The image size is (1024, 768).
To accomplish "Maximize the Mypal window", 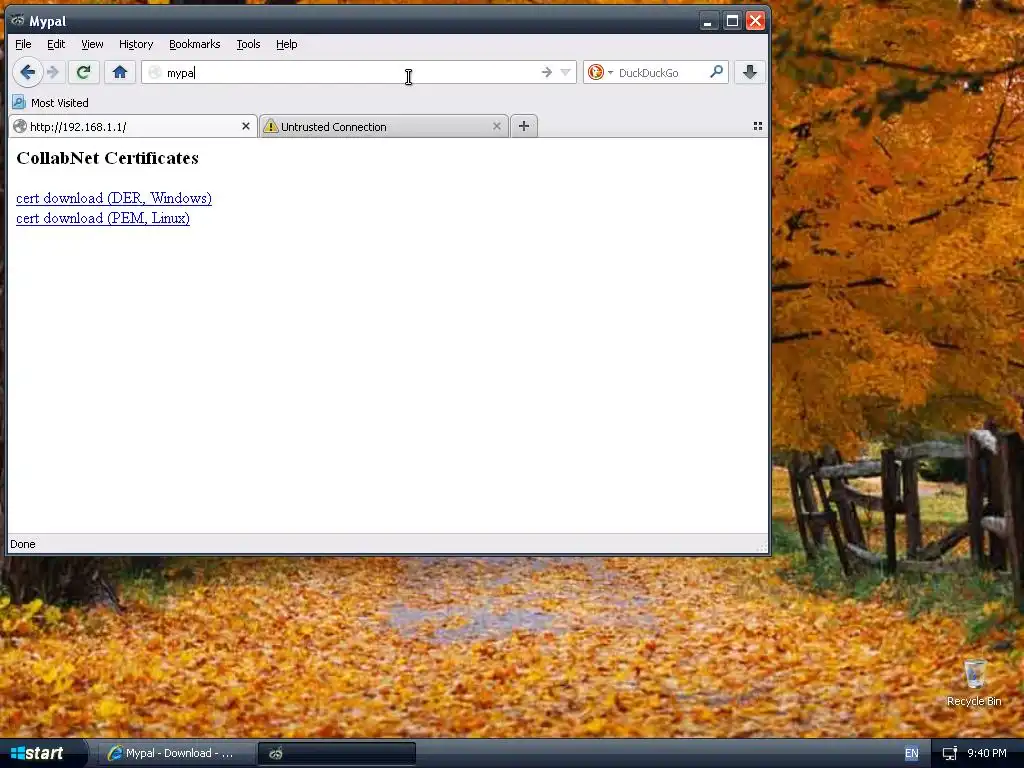I will pos(732,21).
